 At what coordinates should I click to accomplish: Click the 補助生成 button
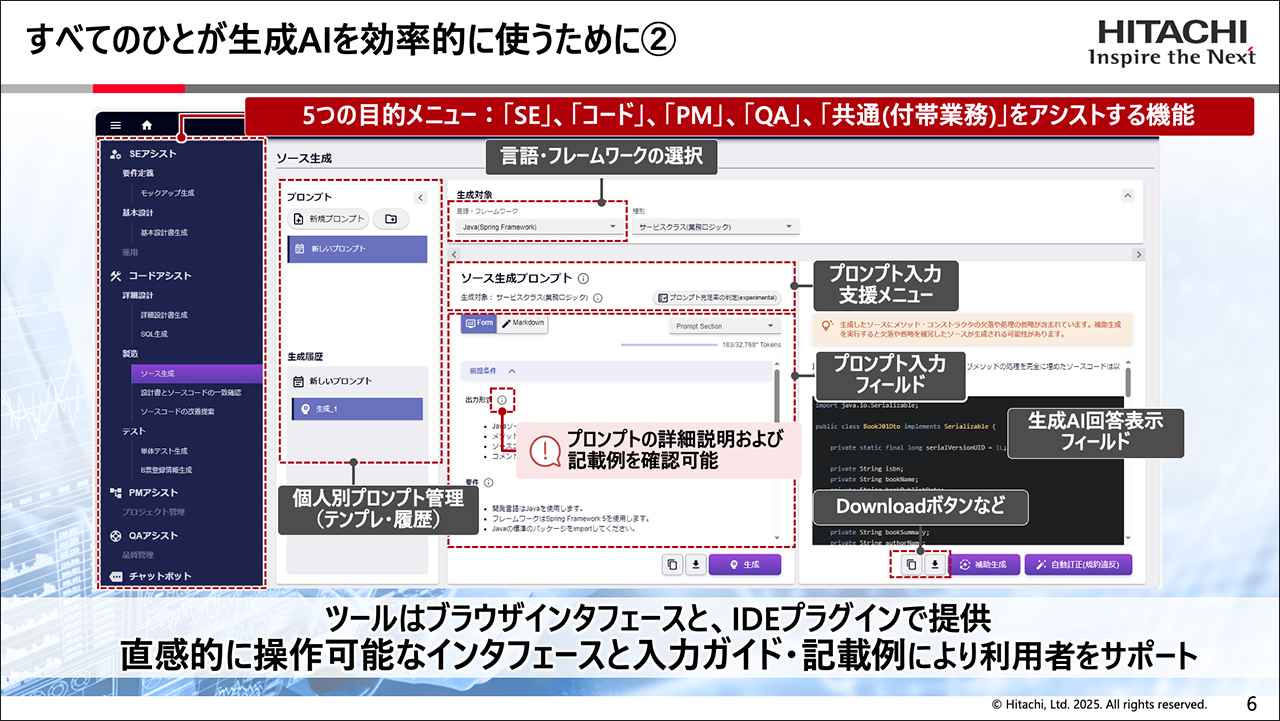click(x=984, y=565)
